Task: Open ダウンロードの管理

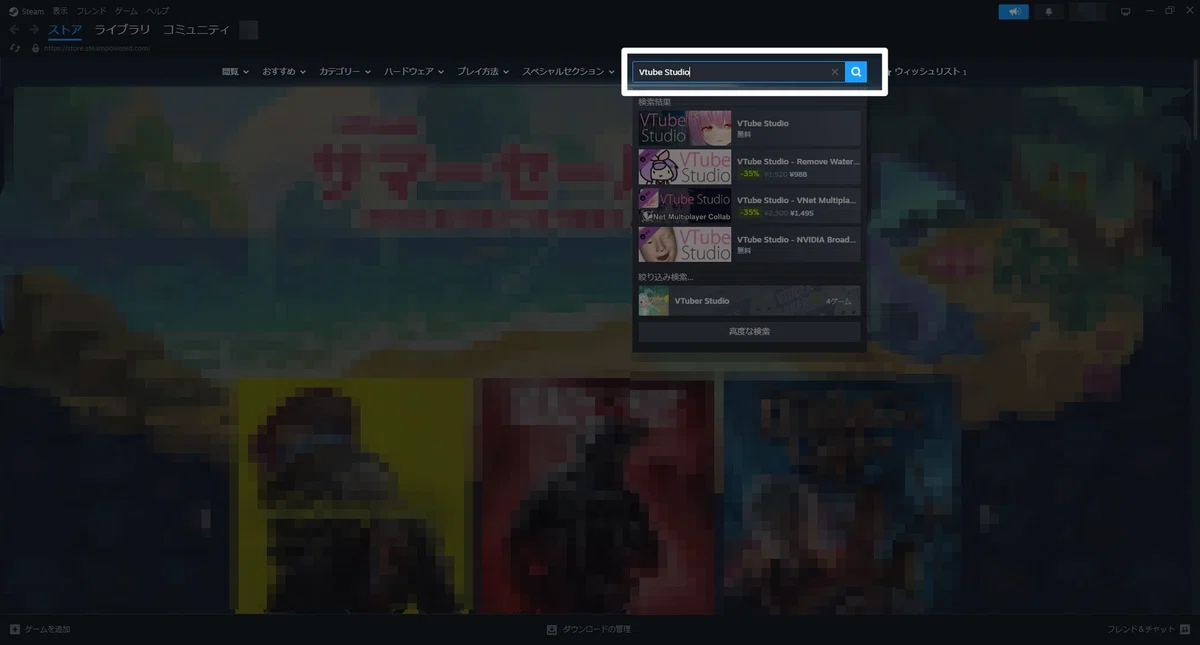Action: [x=589, y=629]
